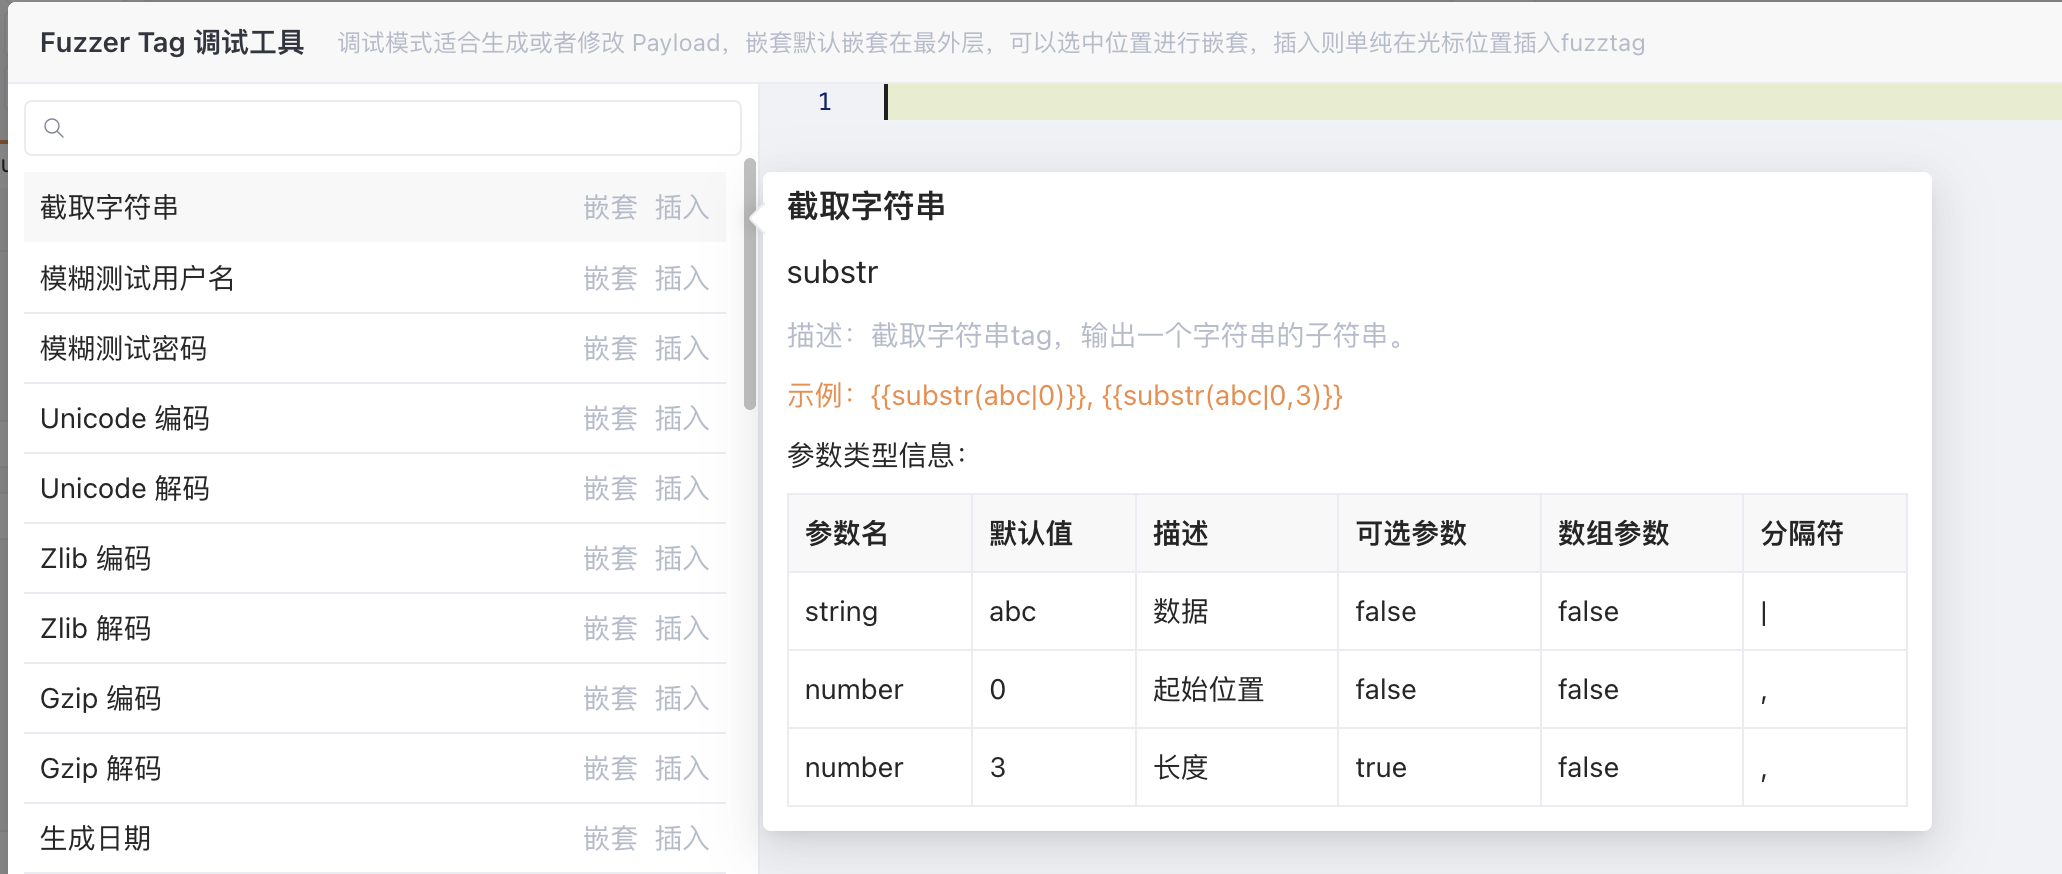Nest the Gzip 解码 tag
The image size is (2062, 874).
click(610, 768)
